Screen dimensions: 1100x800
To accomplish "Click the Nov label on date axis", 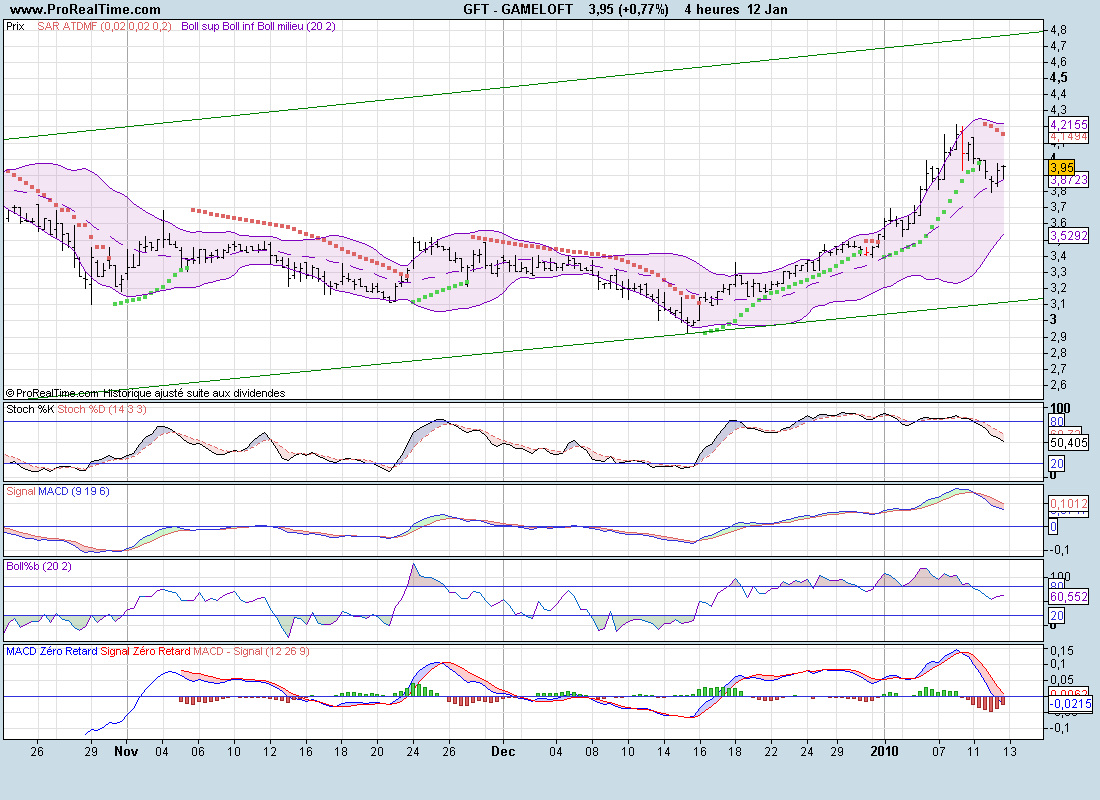I will 126,752.
